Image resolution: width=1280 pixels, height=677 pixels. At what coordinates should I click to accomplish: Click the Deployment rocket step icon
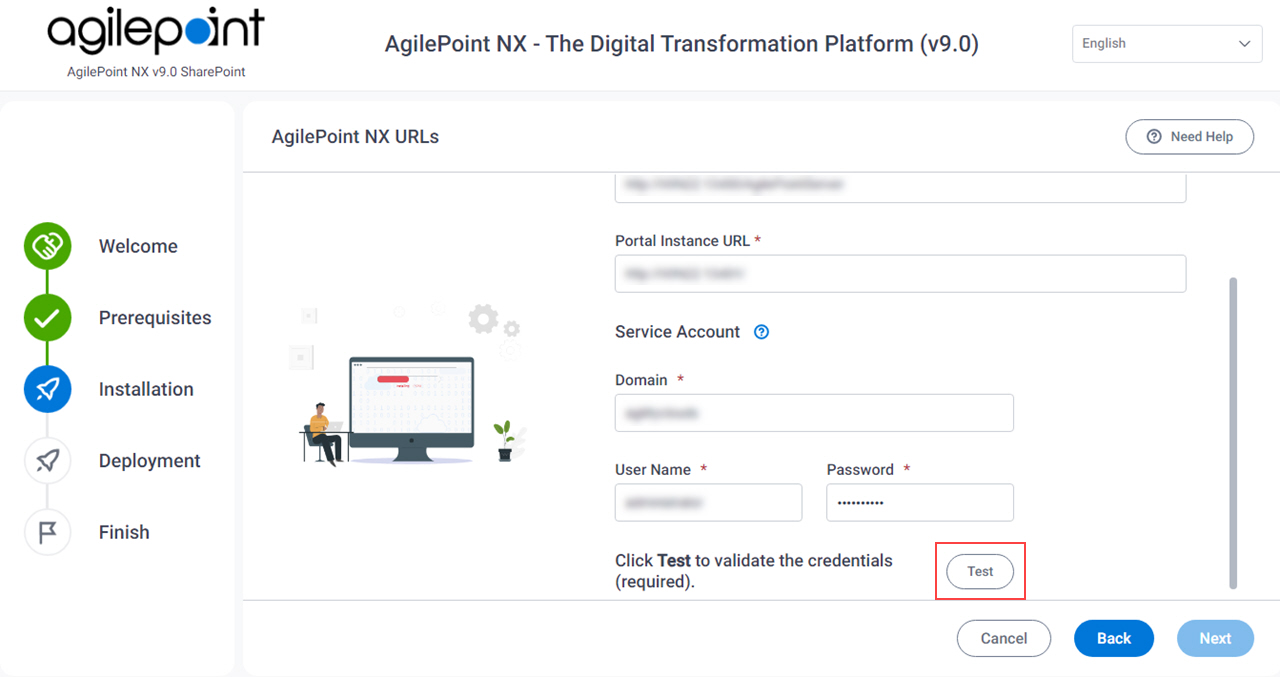47,461
